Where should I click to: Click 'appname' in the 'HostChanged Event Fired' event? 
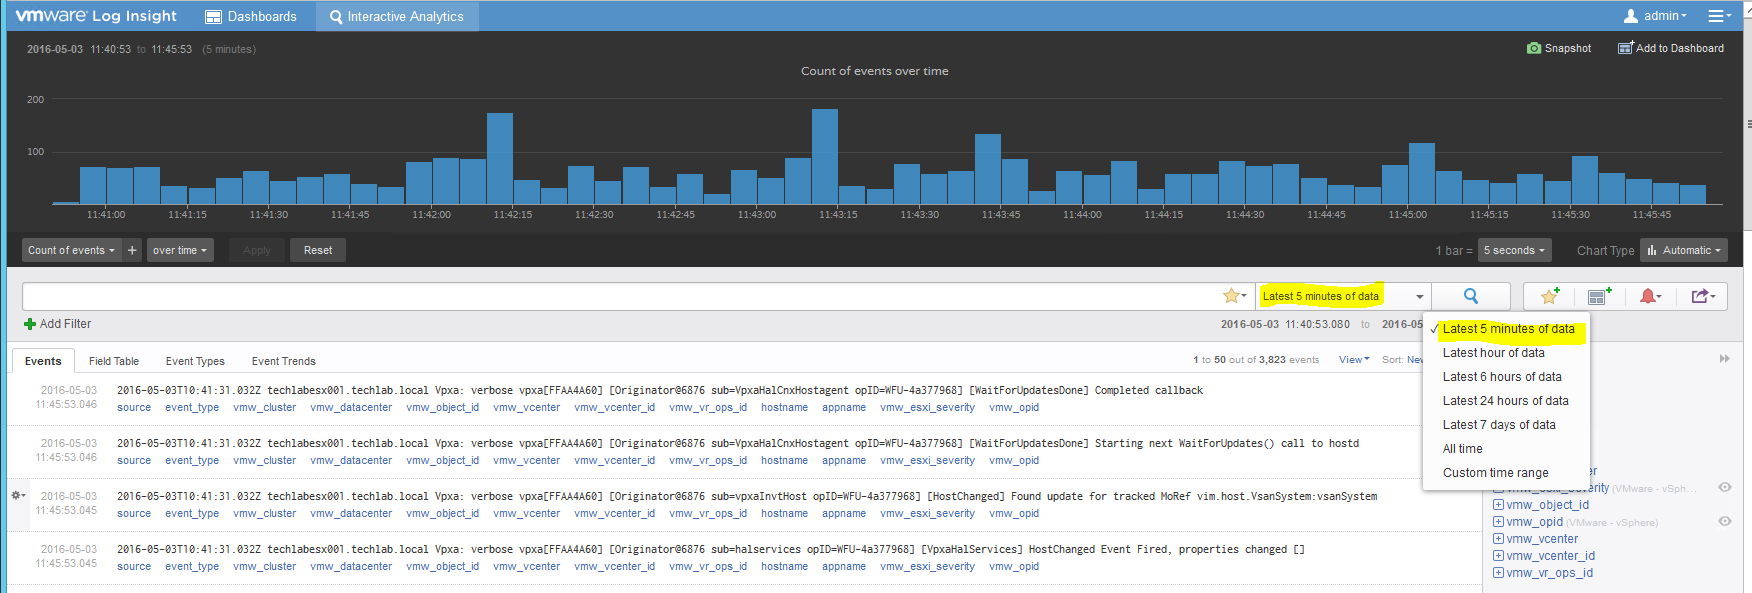[x=844, y=566]
